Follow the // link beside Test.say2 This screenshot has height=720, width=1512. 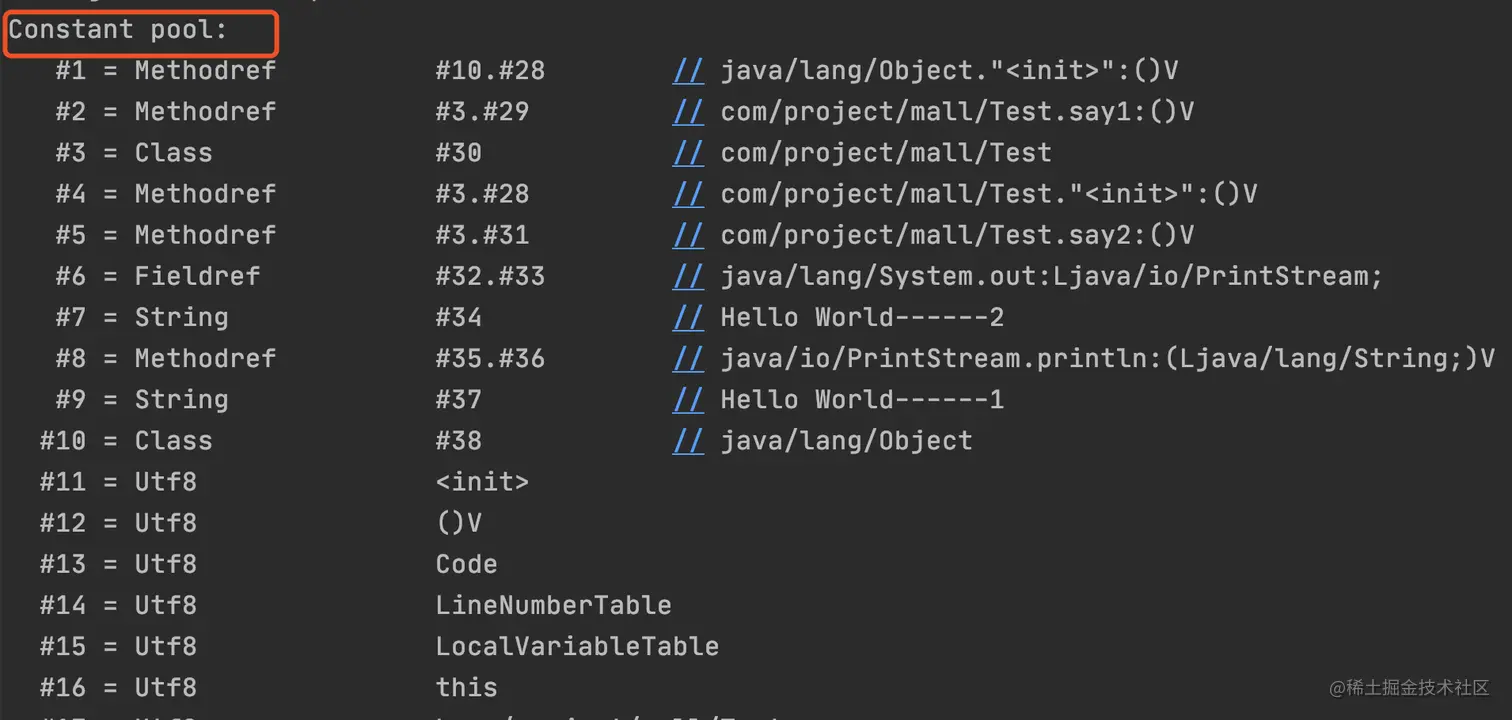point(688,234)
